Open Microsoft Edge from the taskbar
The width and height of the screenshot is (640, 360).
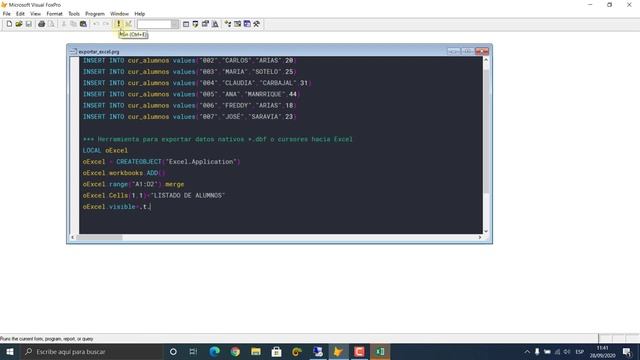point(214,351)
